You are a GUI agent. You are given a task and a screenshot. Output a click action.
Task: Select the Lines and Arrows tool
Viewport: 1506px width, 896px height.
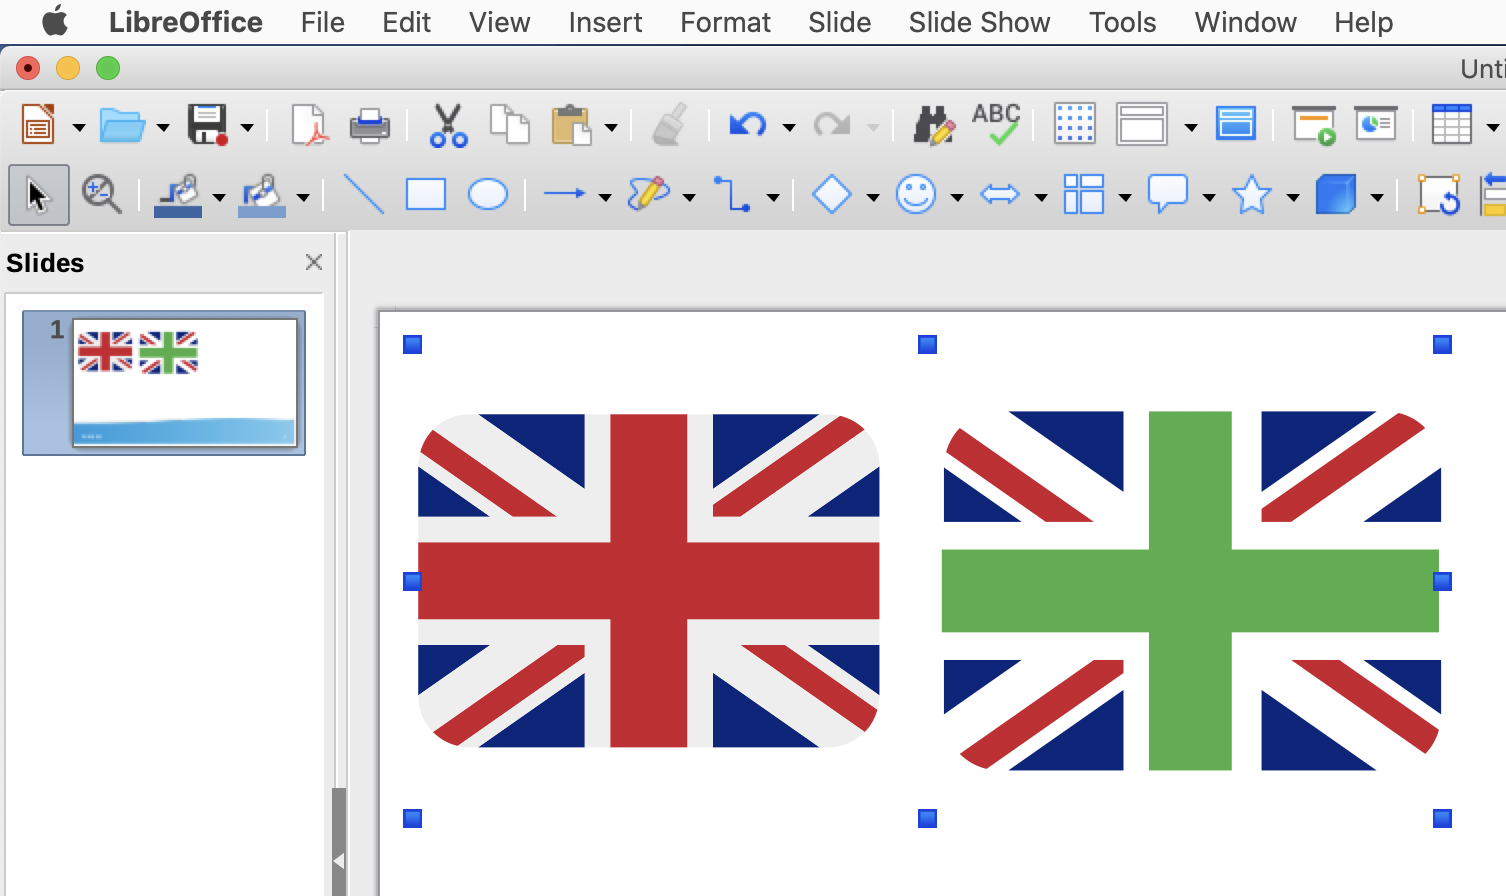tap(565, 195)
